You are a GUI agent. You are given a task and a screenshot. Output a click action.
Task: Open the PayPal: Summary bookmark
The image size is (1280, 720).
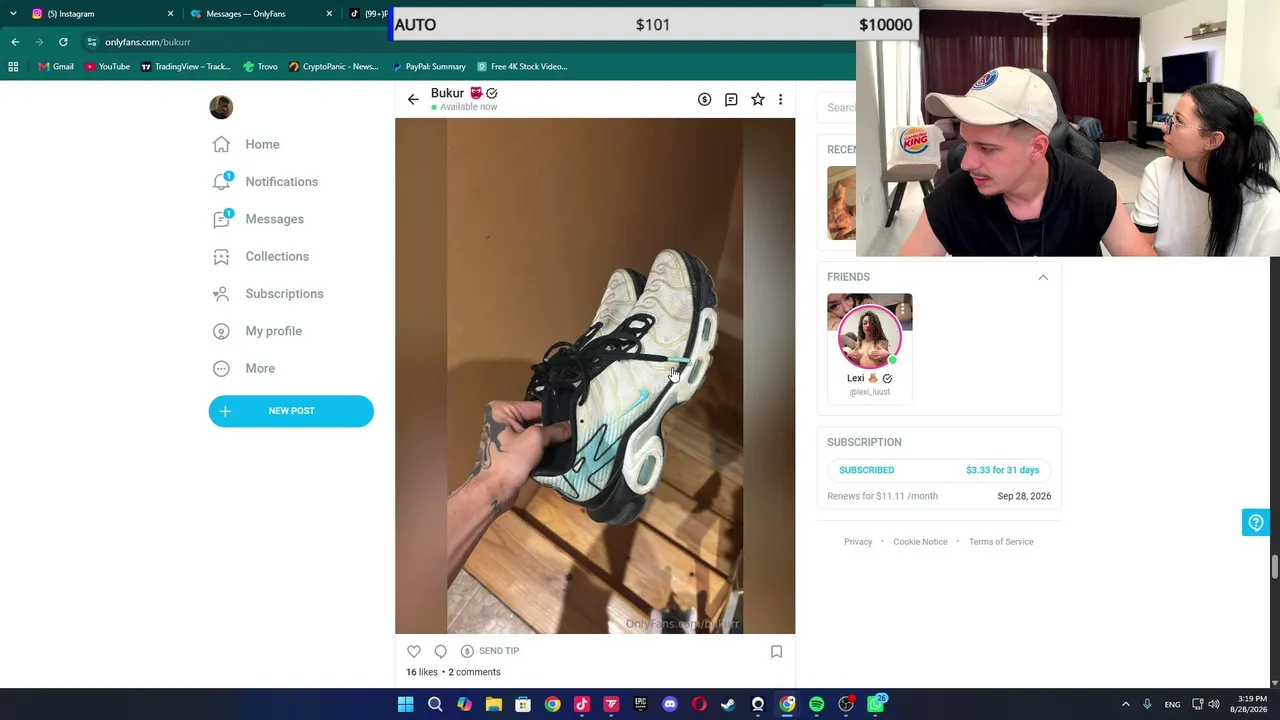click(x=429, y=67)
